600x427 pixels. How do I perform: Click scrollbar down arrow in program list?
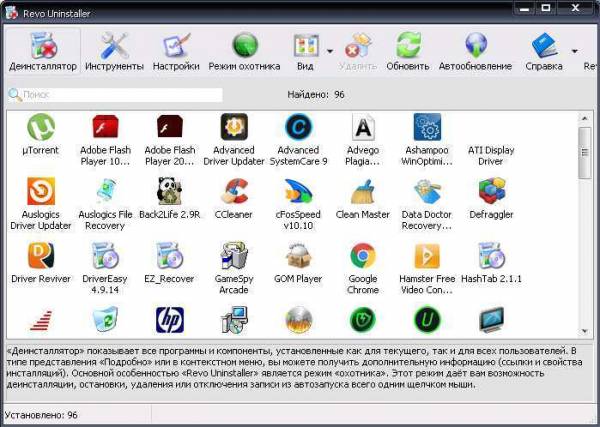tap(585, 331)
